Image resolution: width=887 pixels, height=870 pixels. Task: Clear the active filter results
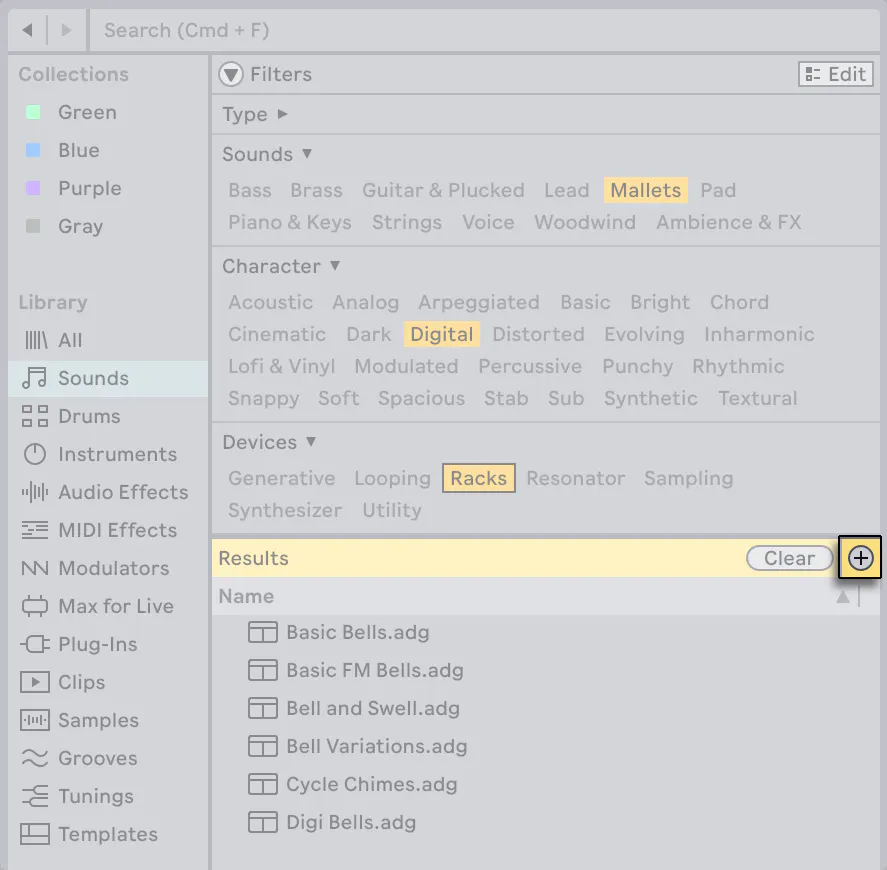click(790, 558)
